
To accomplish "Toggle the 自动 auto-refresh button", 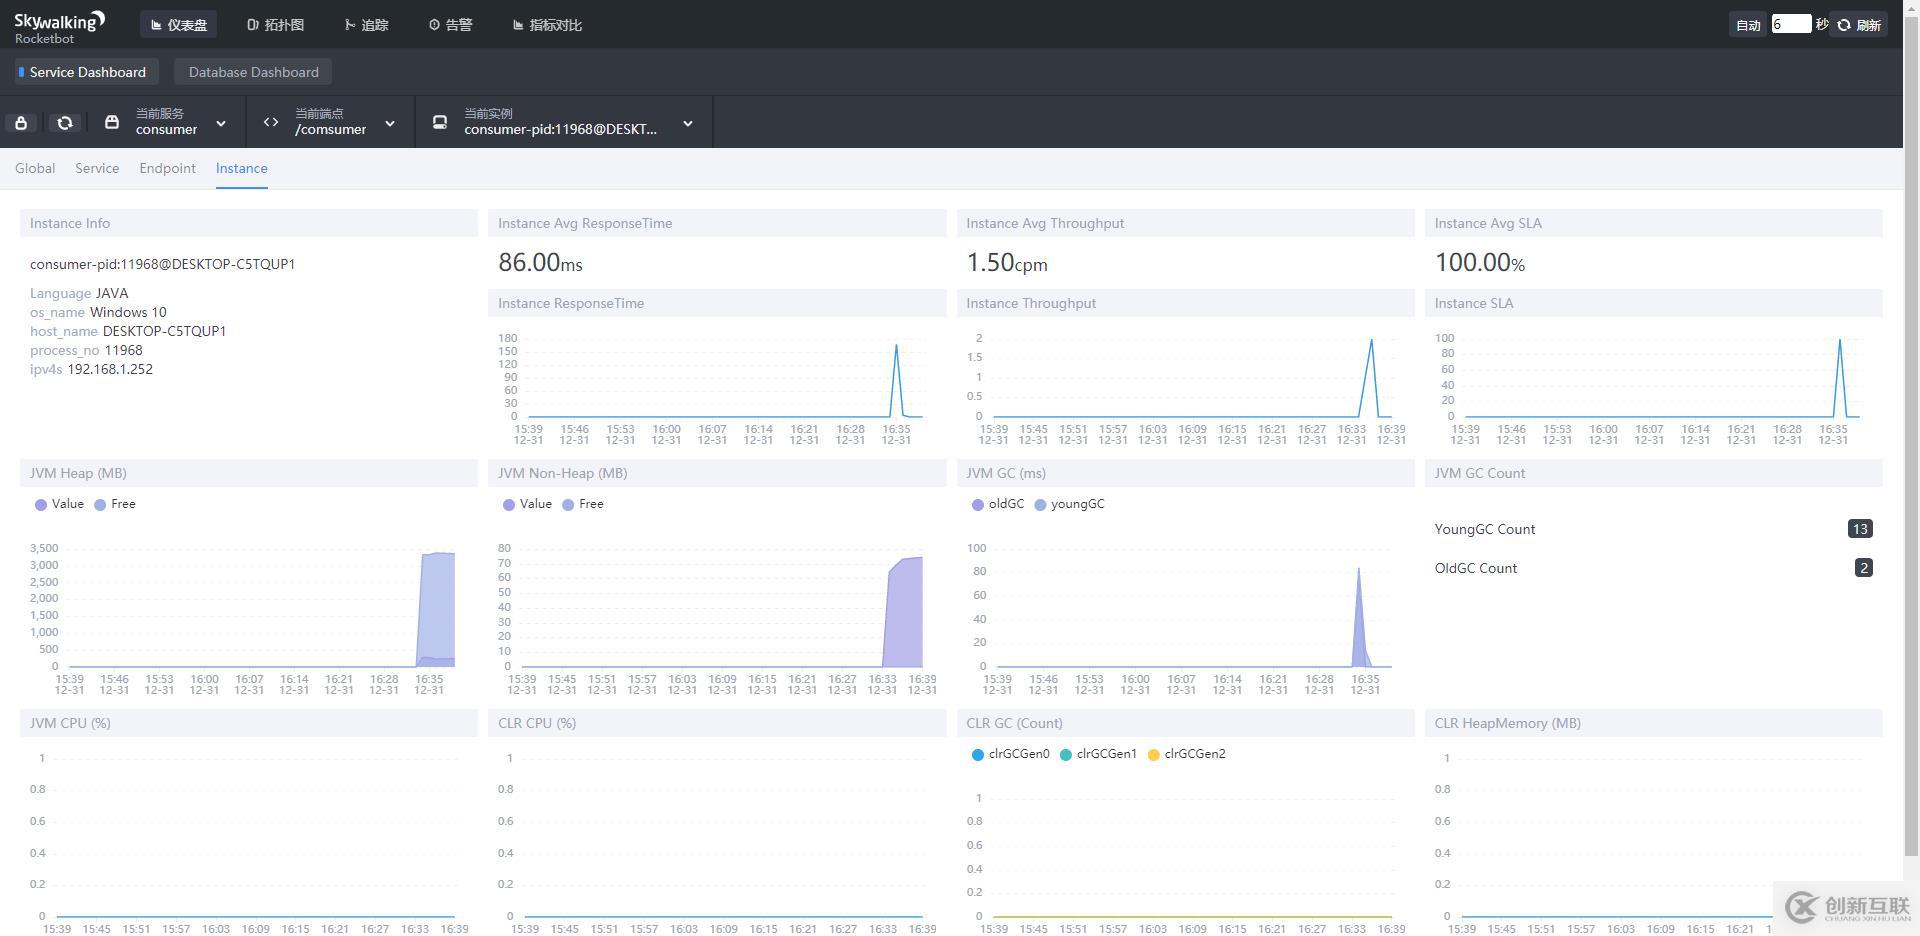I will (1748, 25).
